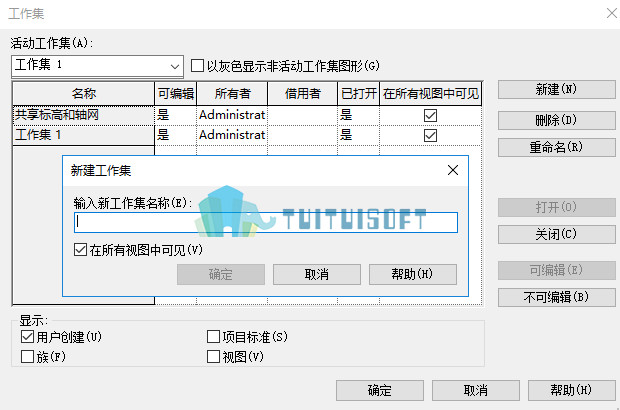620x410 pixels.
Task: Click the 已打开 column header
Action: pos(359,94)
